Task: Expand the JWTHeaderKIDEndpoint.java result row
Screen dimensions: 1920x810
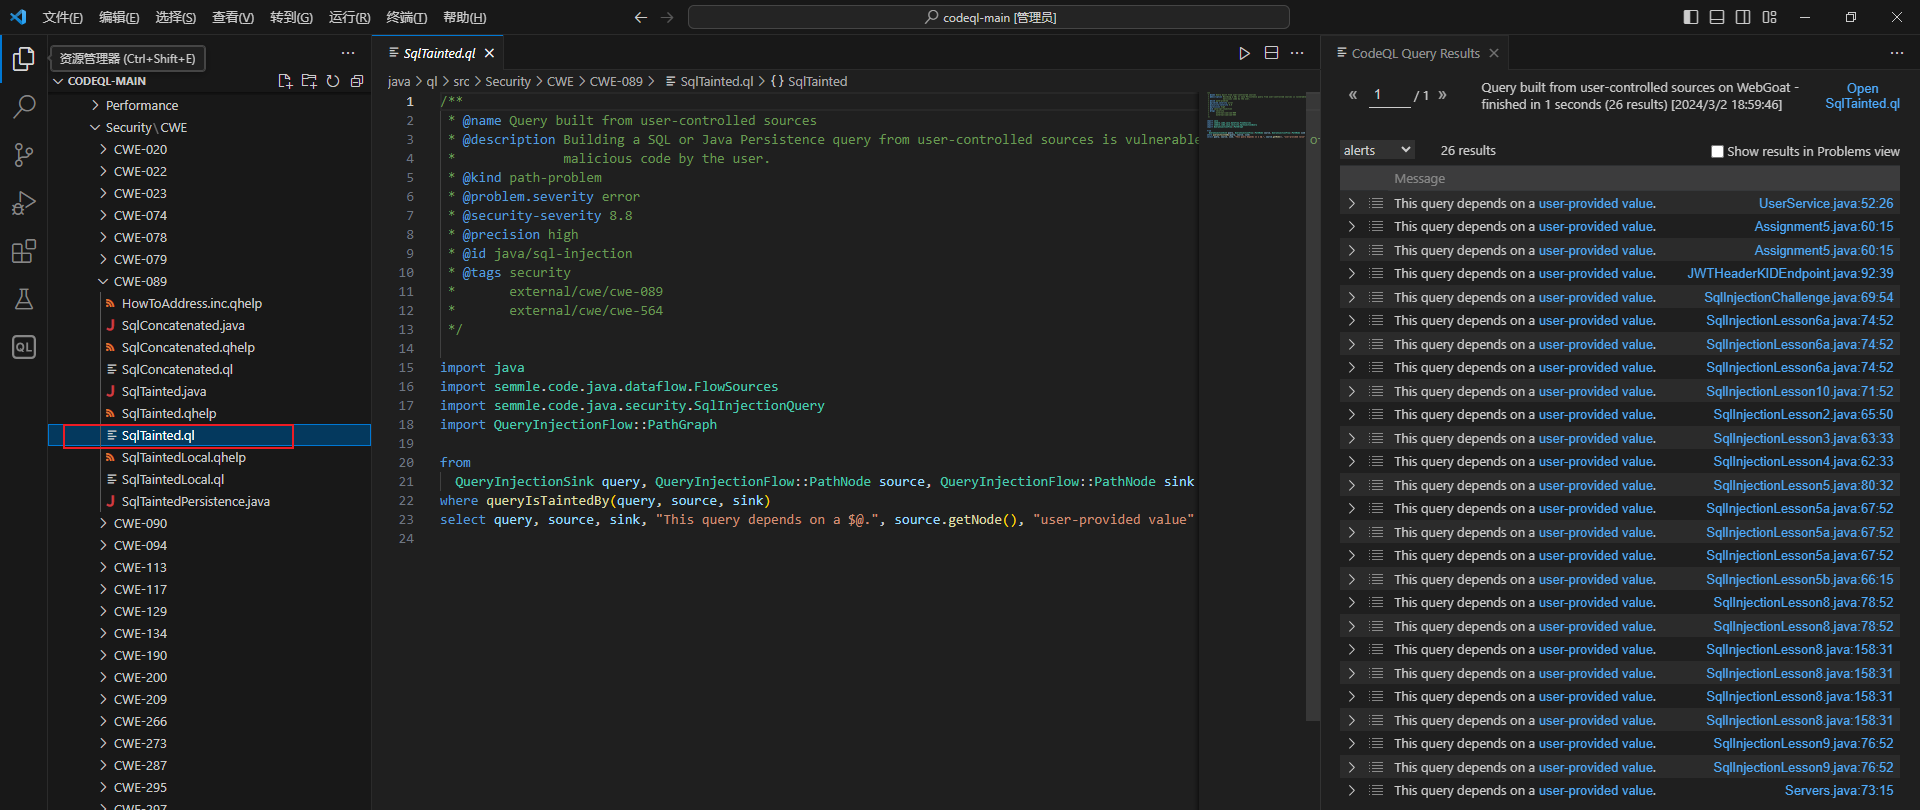Action: point(1351,273)
